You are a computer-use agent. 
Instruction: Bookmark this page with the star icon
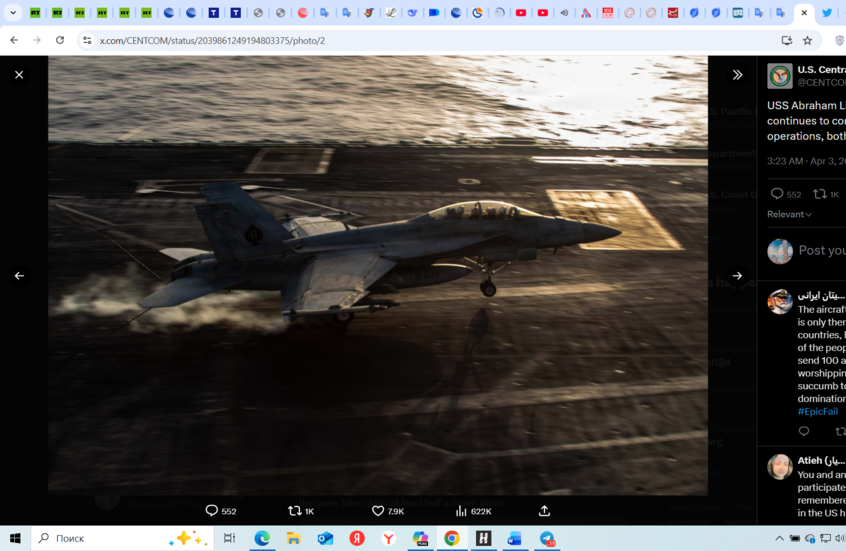click(x=808, y=40)
